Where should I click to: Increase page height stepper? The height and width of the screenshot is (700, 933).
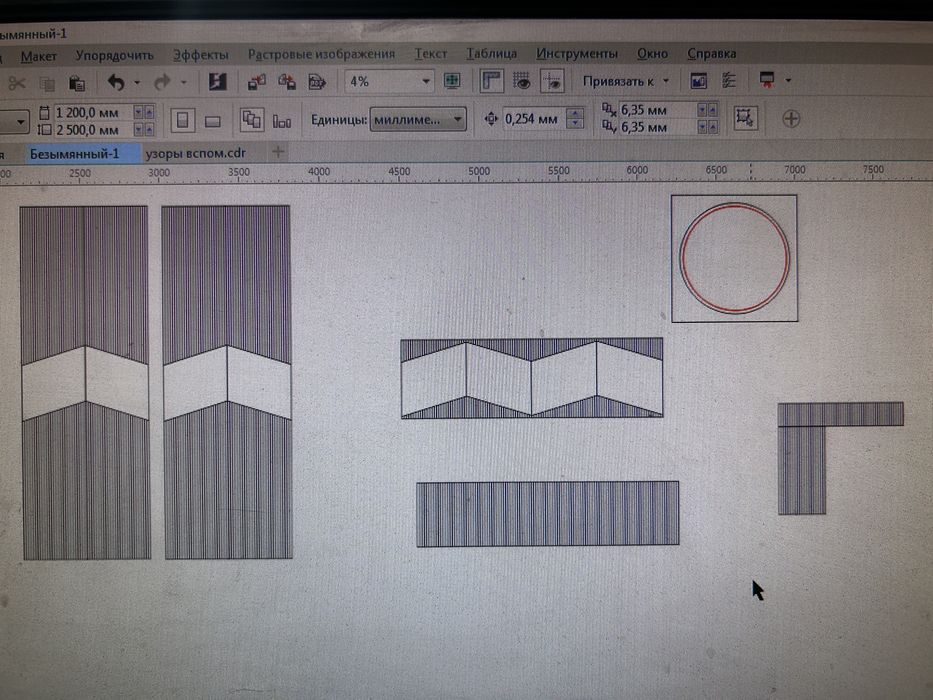tap(149, 129)
